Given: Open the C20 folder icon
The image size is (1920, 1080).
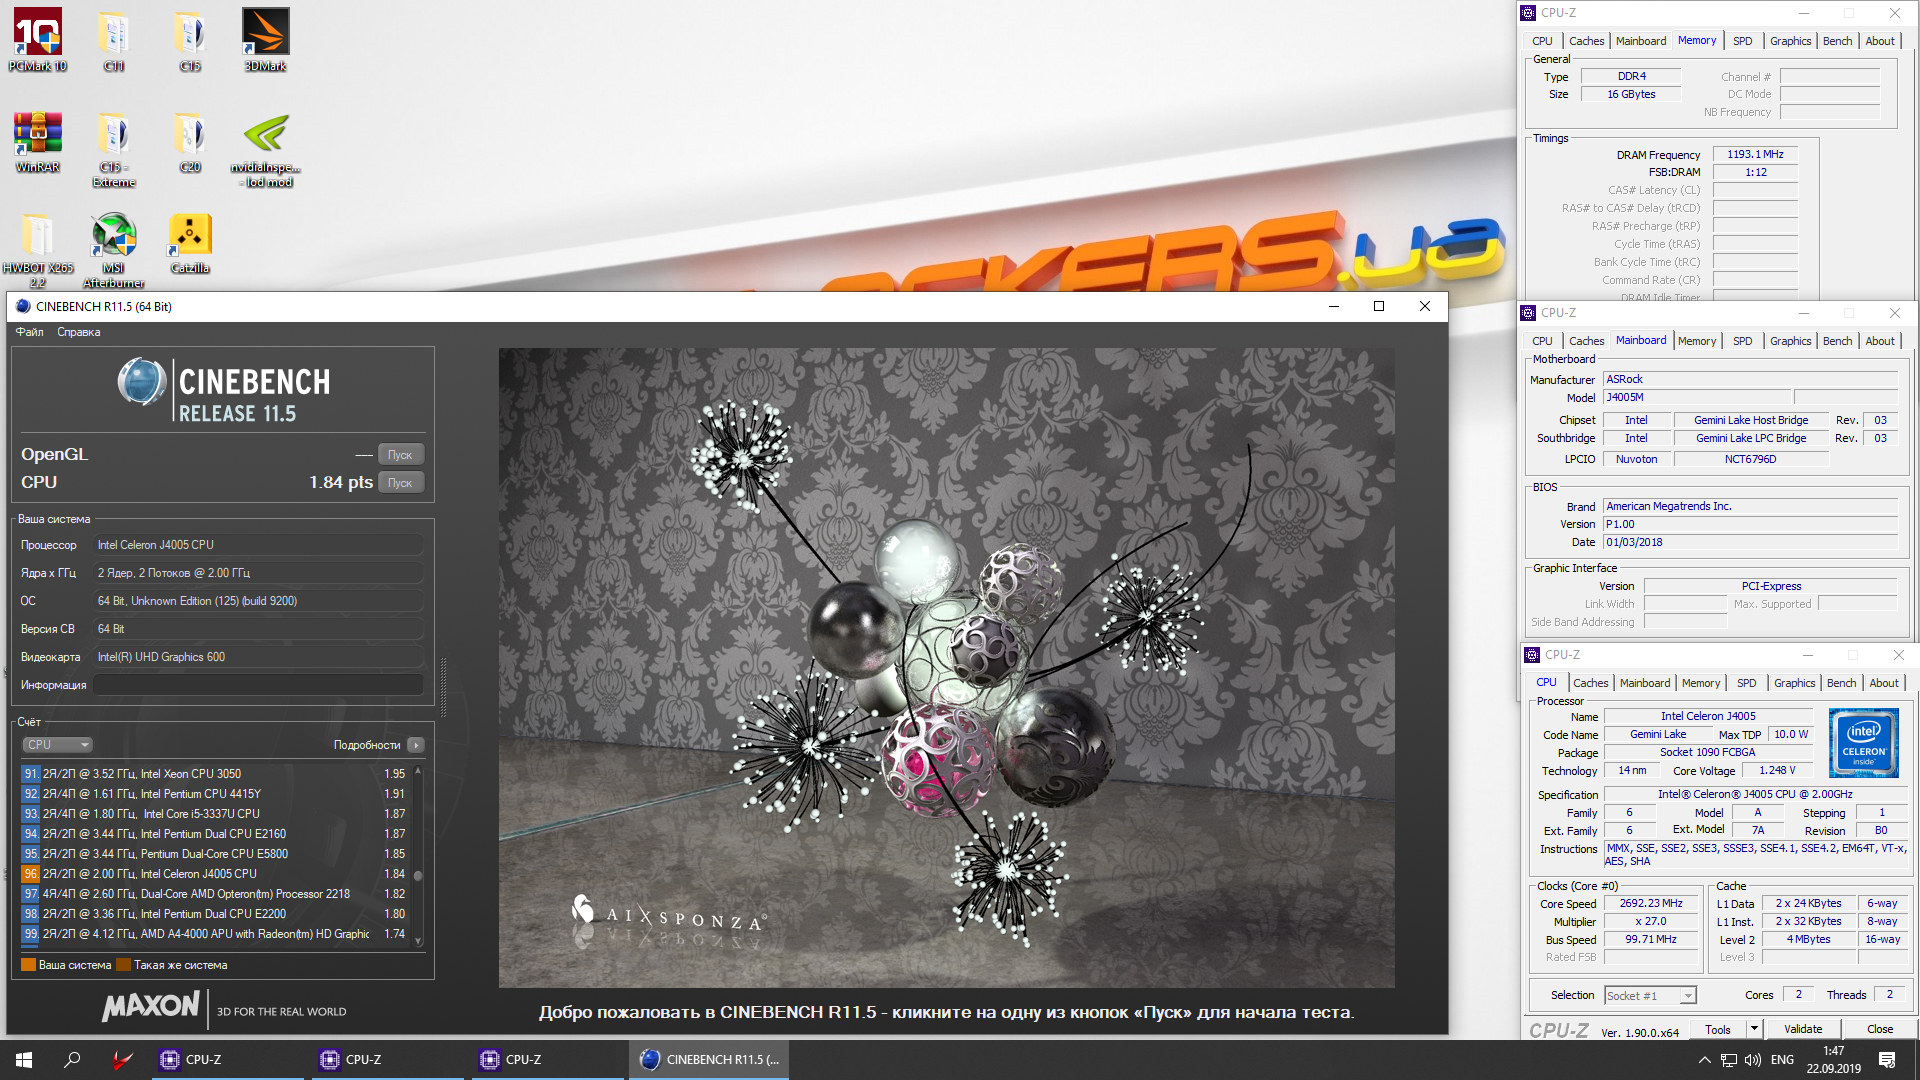Looking at the screenshot, I should 190,141.
